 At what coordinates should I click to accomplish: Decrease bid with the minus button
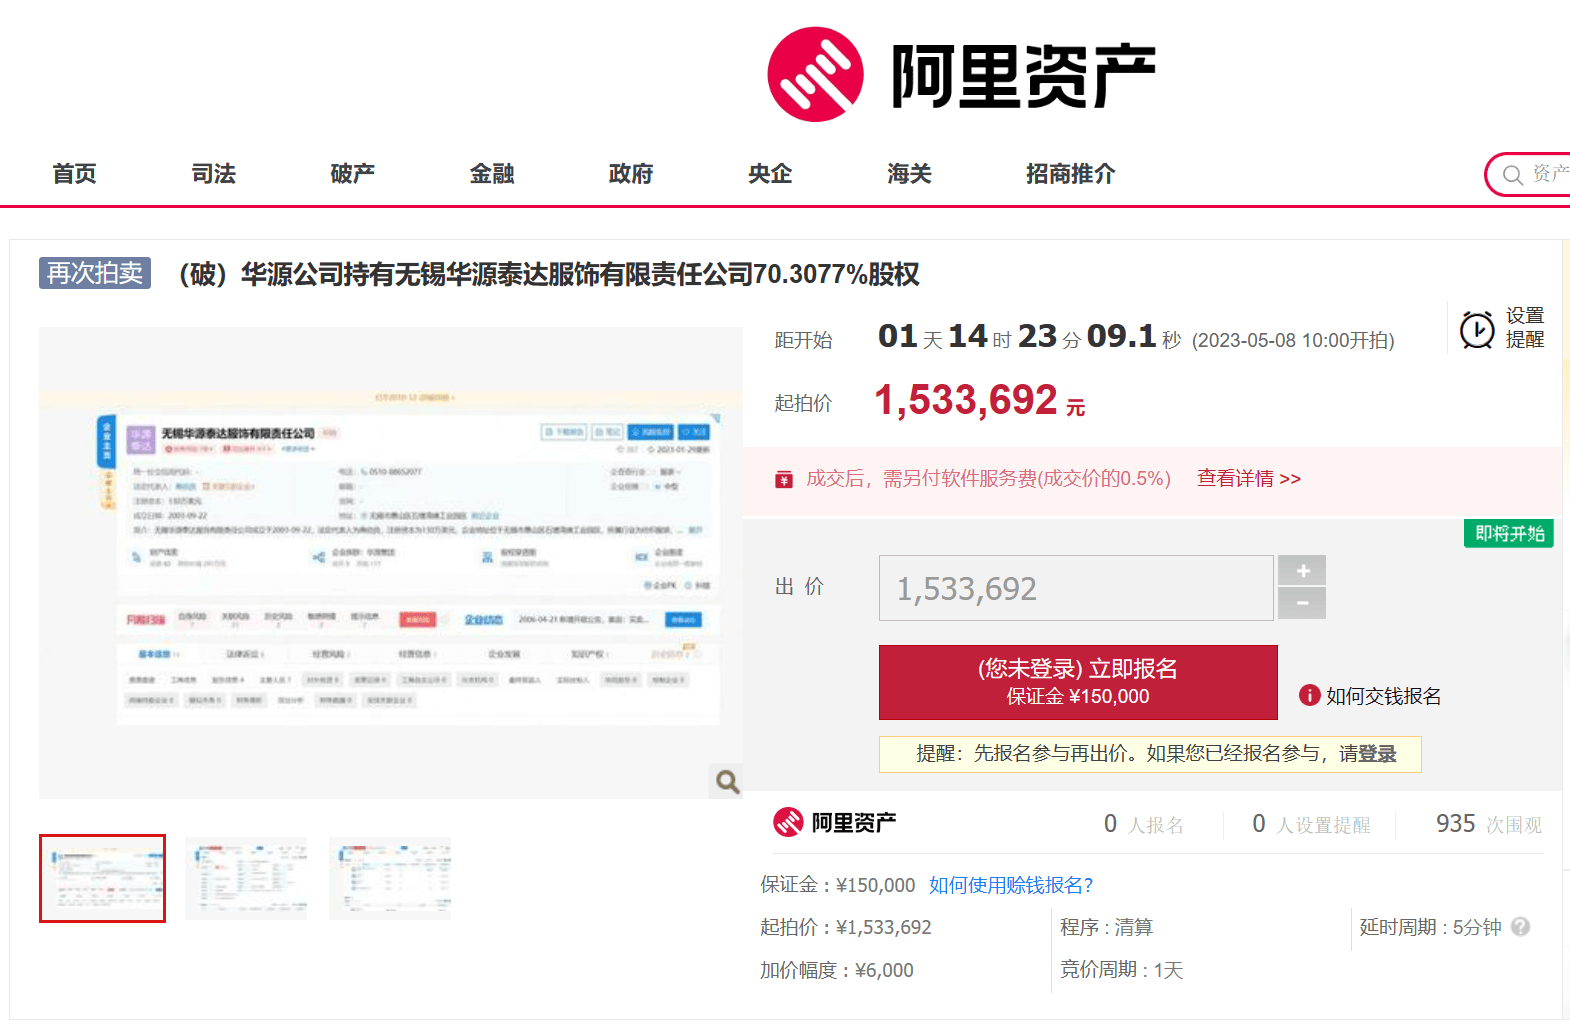click(1302, 603)
